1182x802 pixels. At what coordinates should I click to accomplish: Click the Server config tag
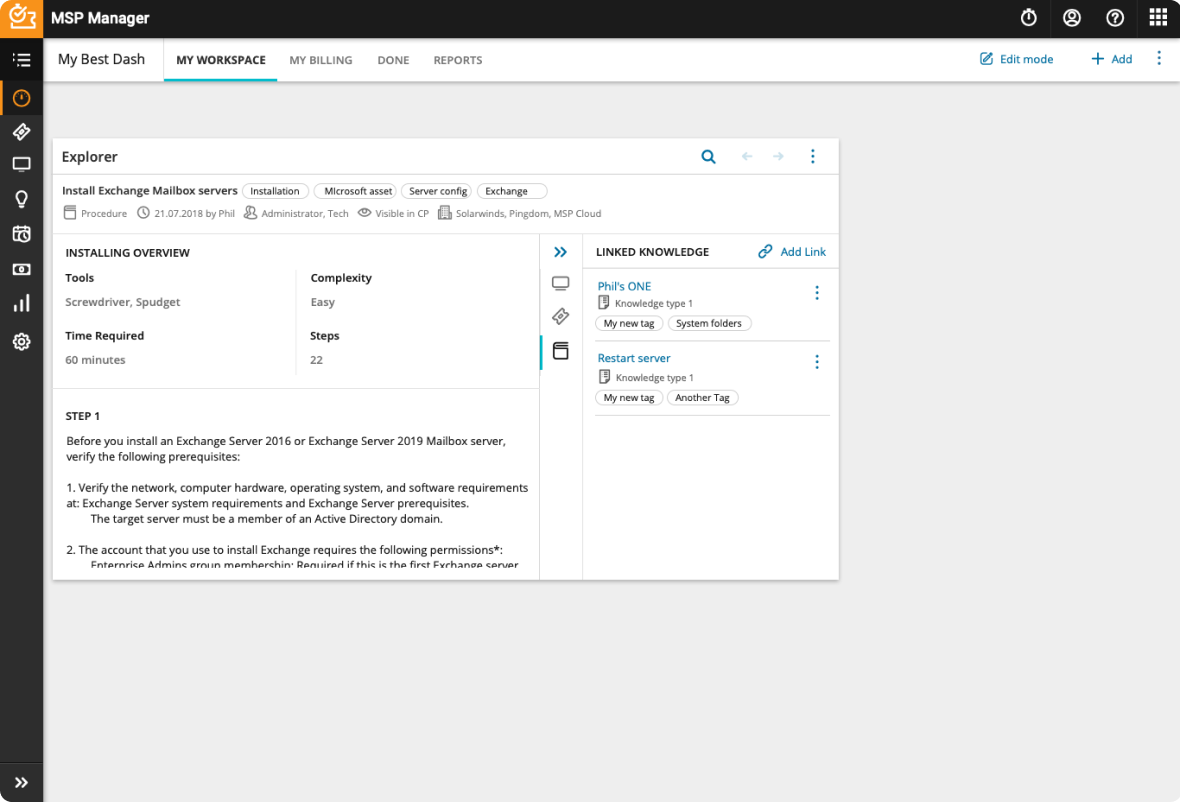click(438, 191)
